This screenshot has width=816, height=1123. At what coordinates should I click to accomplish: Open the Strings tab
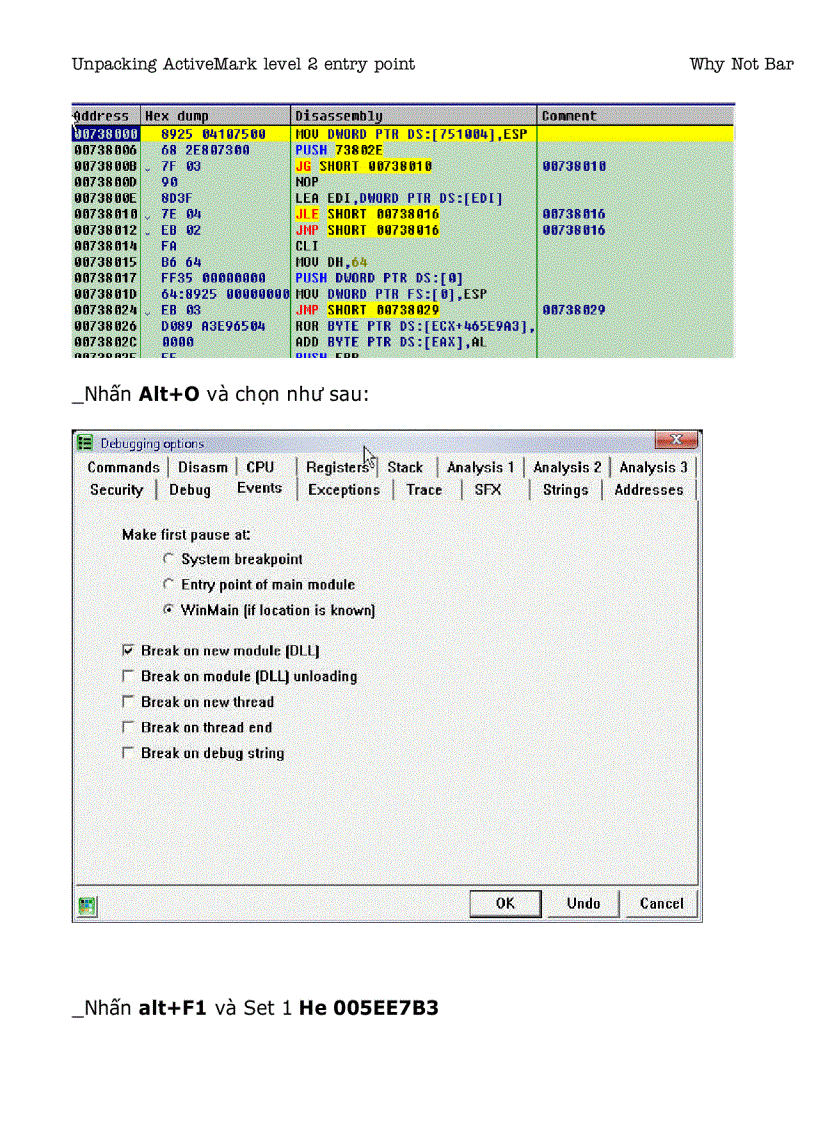coord(565,490)
